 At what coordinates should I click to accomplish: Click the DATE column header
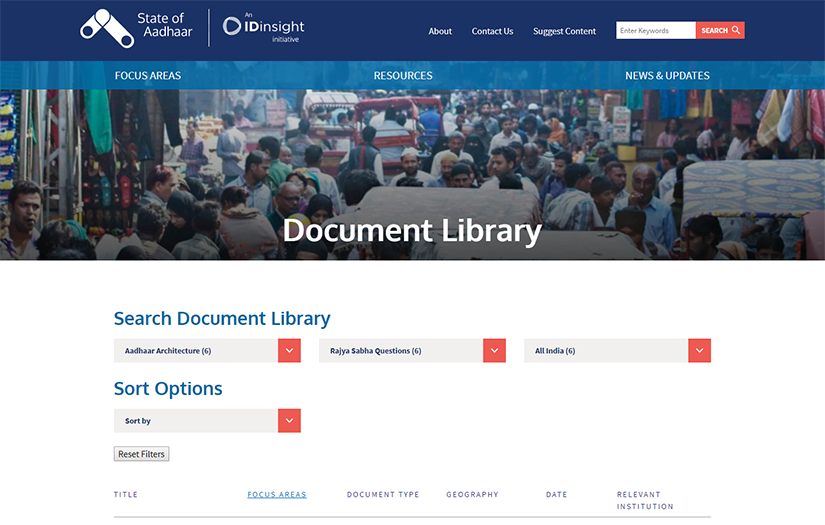click(x=556, y=494)
